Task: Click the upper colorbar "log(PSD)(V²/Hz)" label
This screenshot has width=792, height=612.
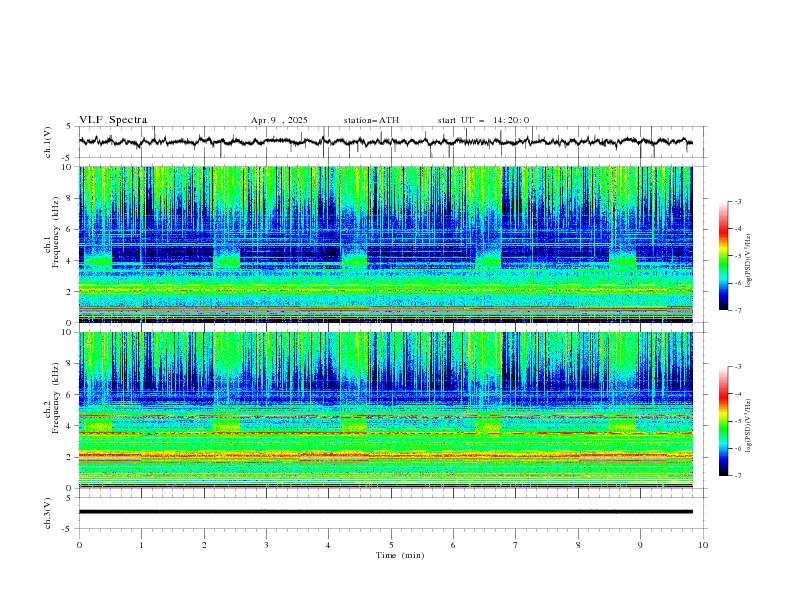Action: (x=749, y=261)
